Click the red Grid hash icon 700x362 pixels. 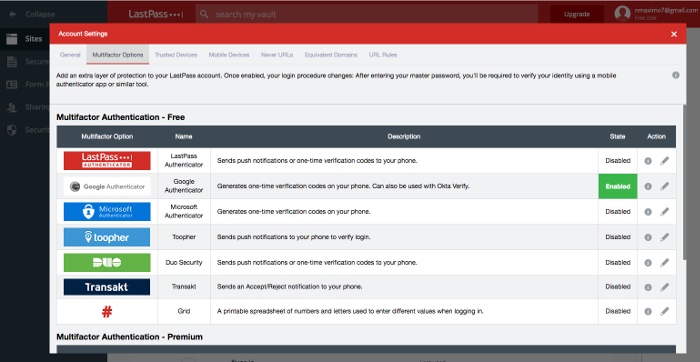tap(107, 312)
